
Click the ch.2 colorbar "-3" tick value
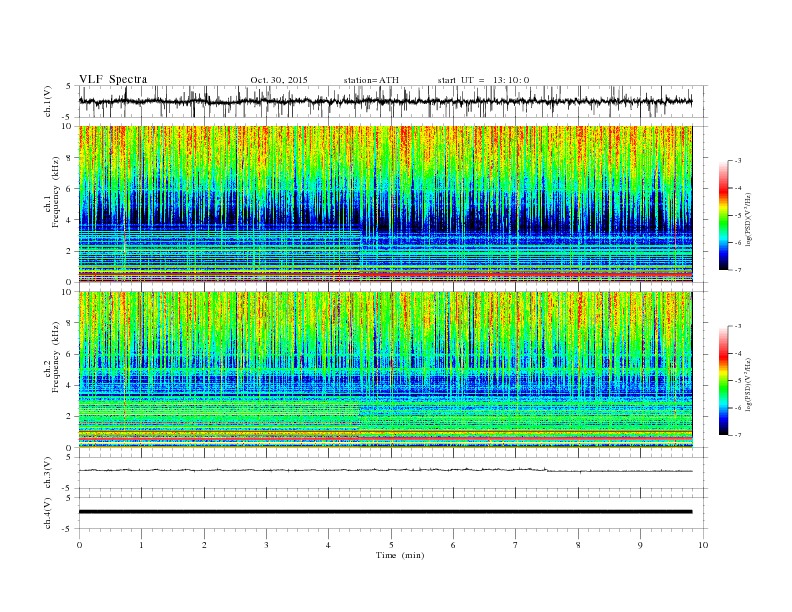click(737, 326)
